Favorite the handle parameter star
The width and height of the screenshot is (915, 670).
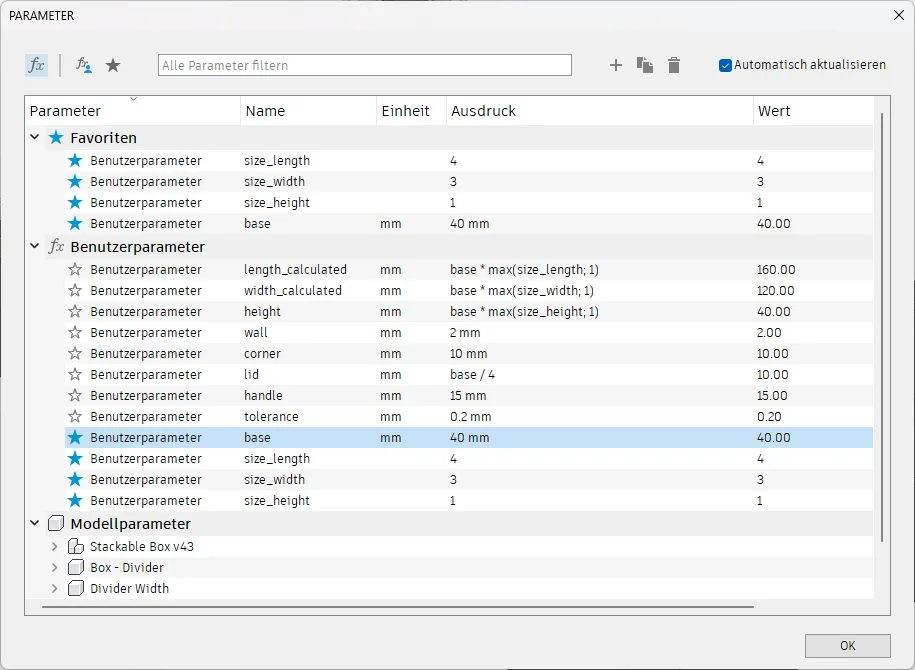75,396
